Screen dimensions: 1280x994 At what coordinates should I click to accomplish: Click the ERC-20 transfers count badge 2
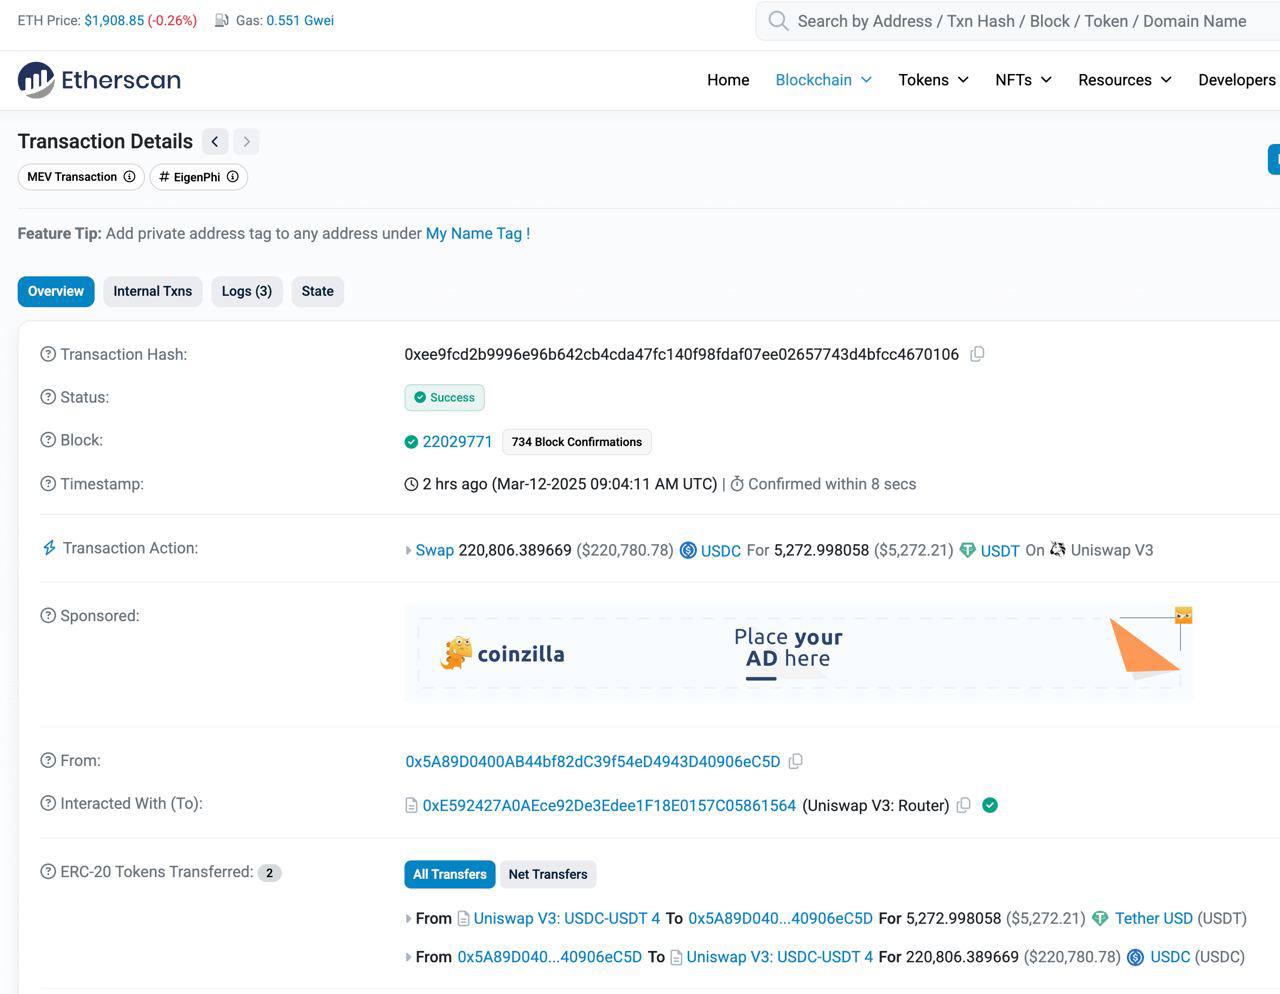click(269, 873)
